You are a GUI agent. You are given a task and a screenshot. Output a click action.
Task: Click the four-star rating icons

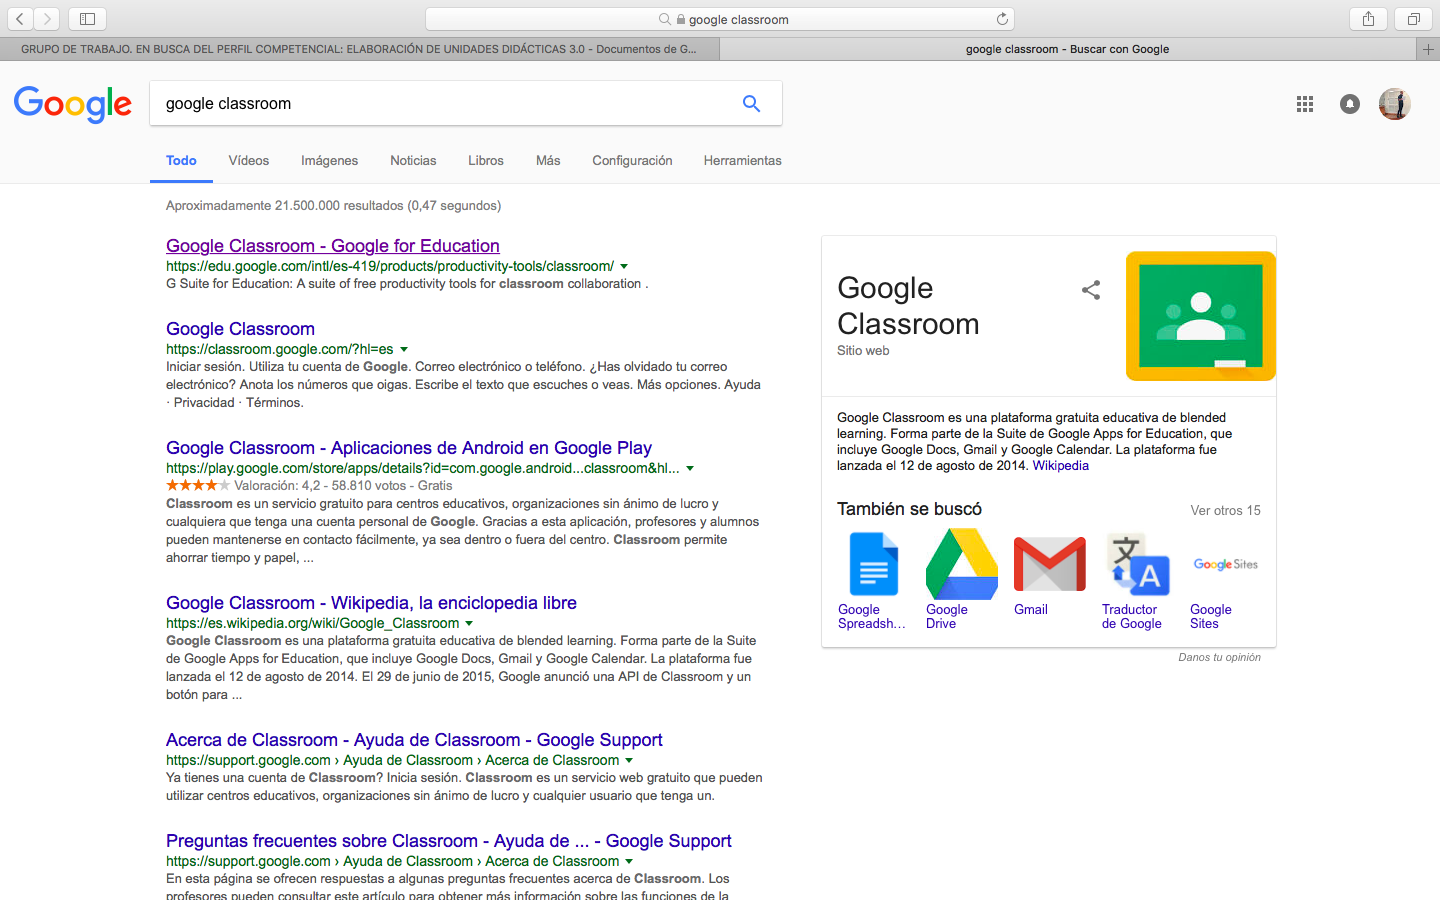click(198, 485)
